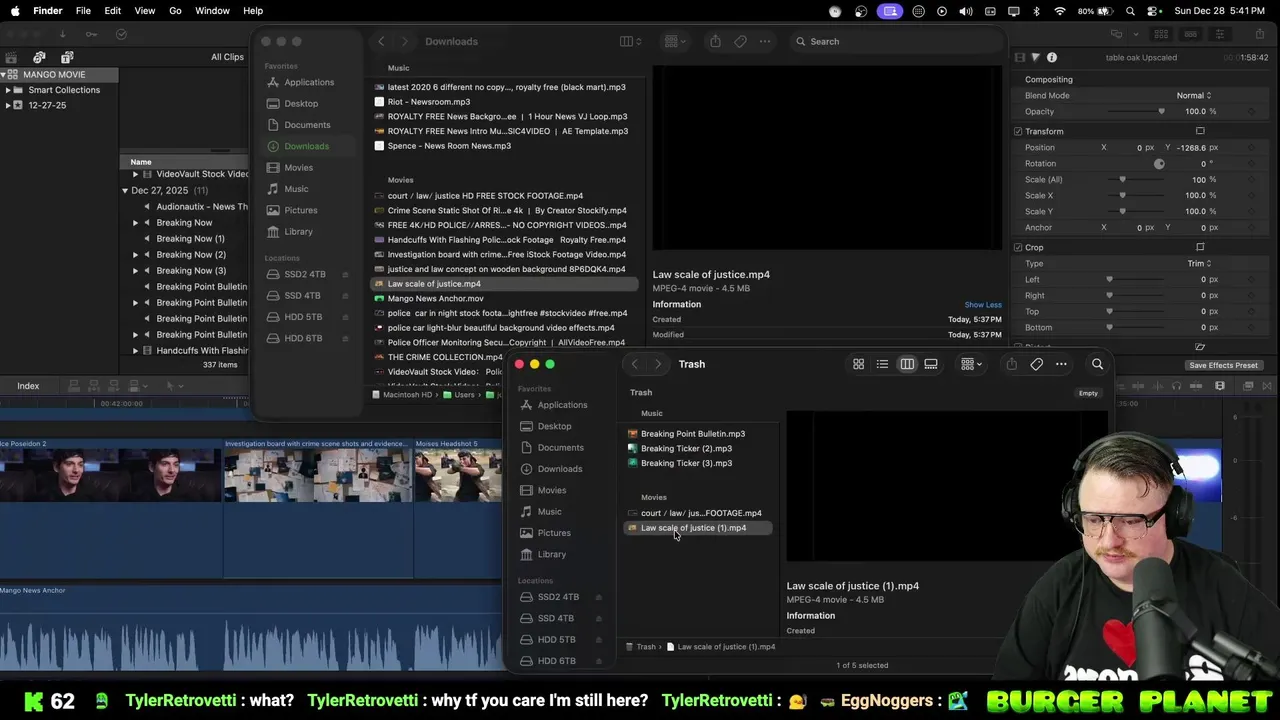Open the Group By menu in Trash window
The width and height of the screenshot is (1280, 720).
tap(971, 364)
